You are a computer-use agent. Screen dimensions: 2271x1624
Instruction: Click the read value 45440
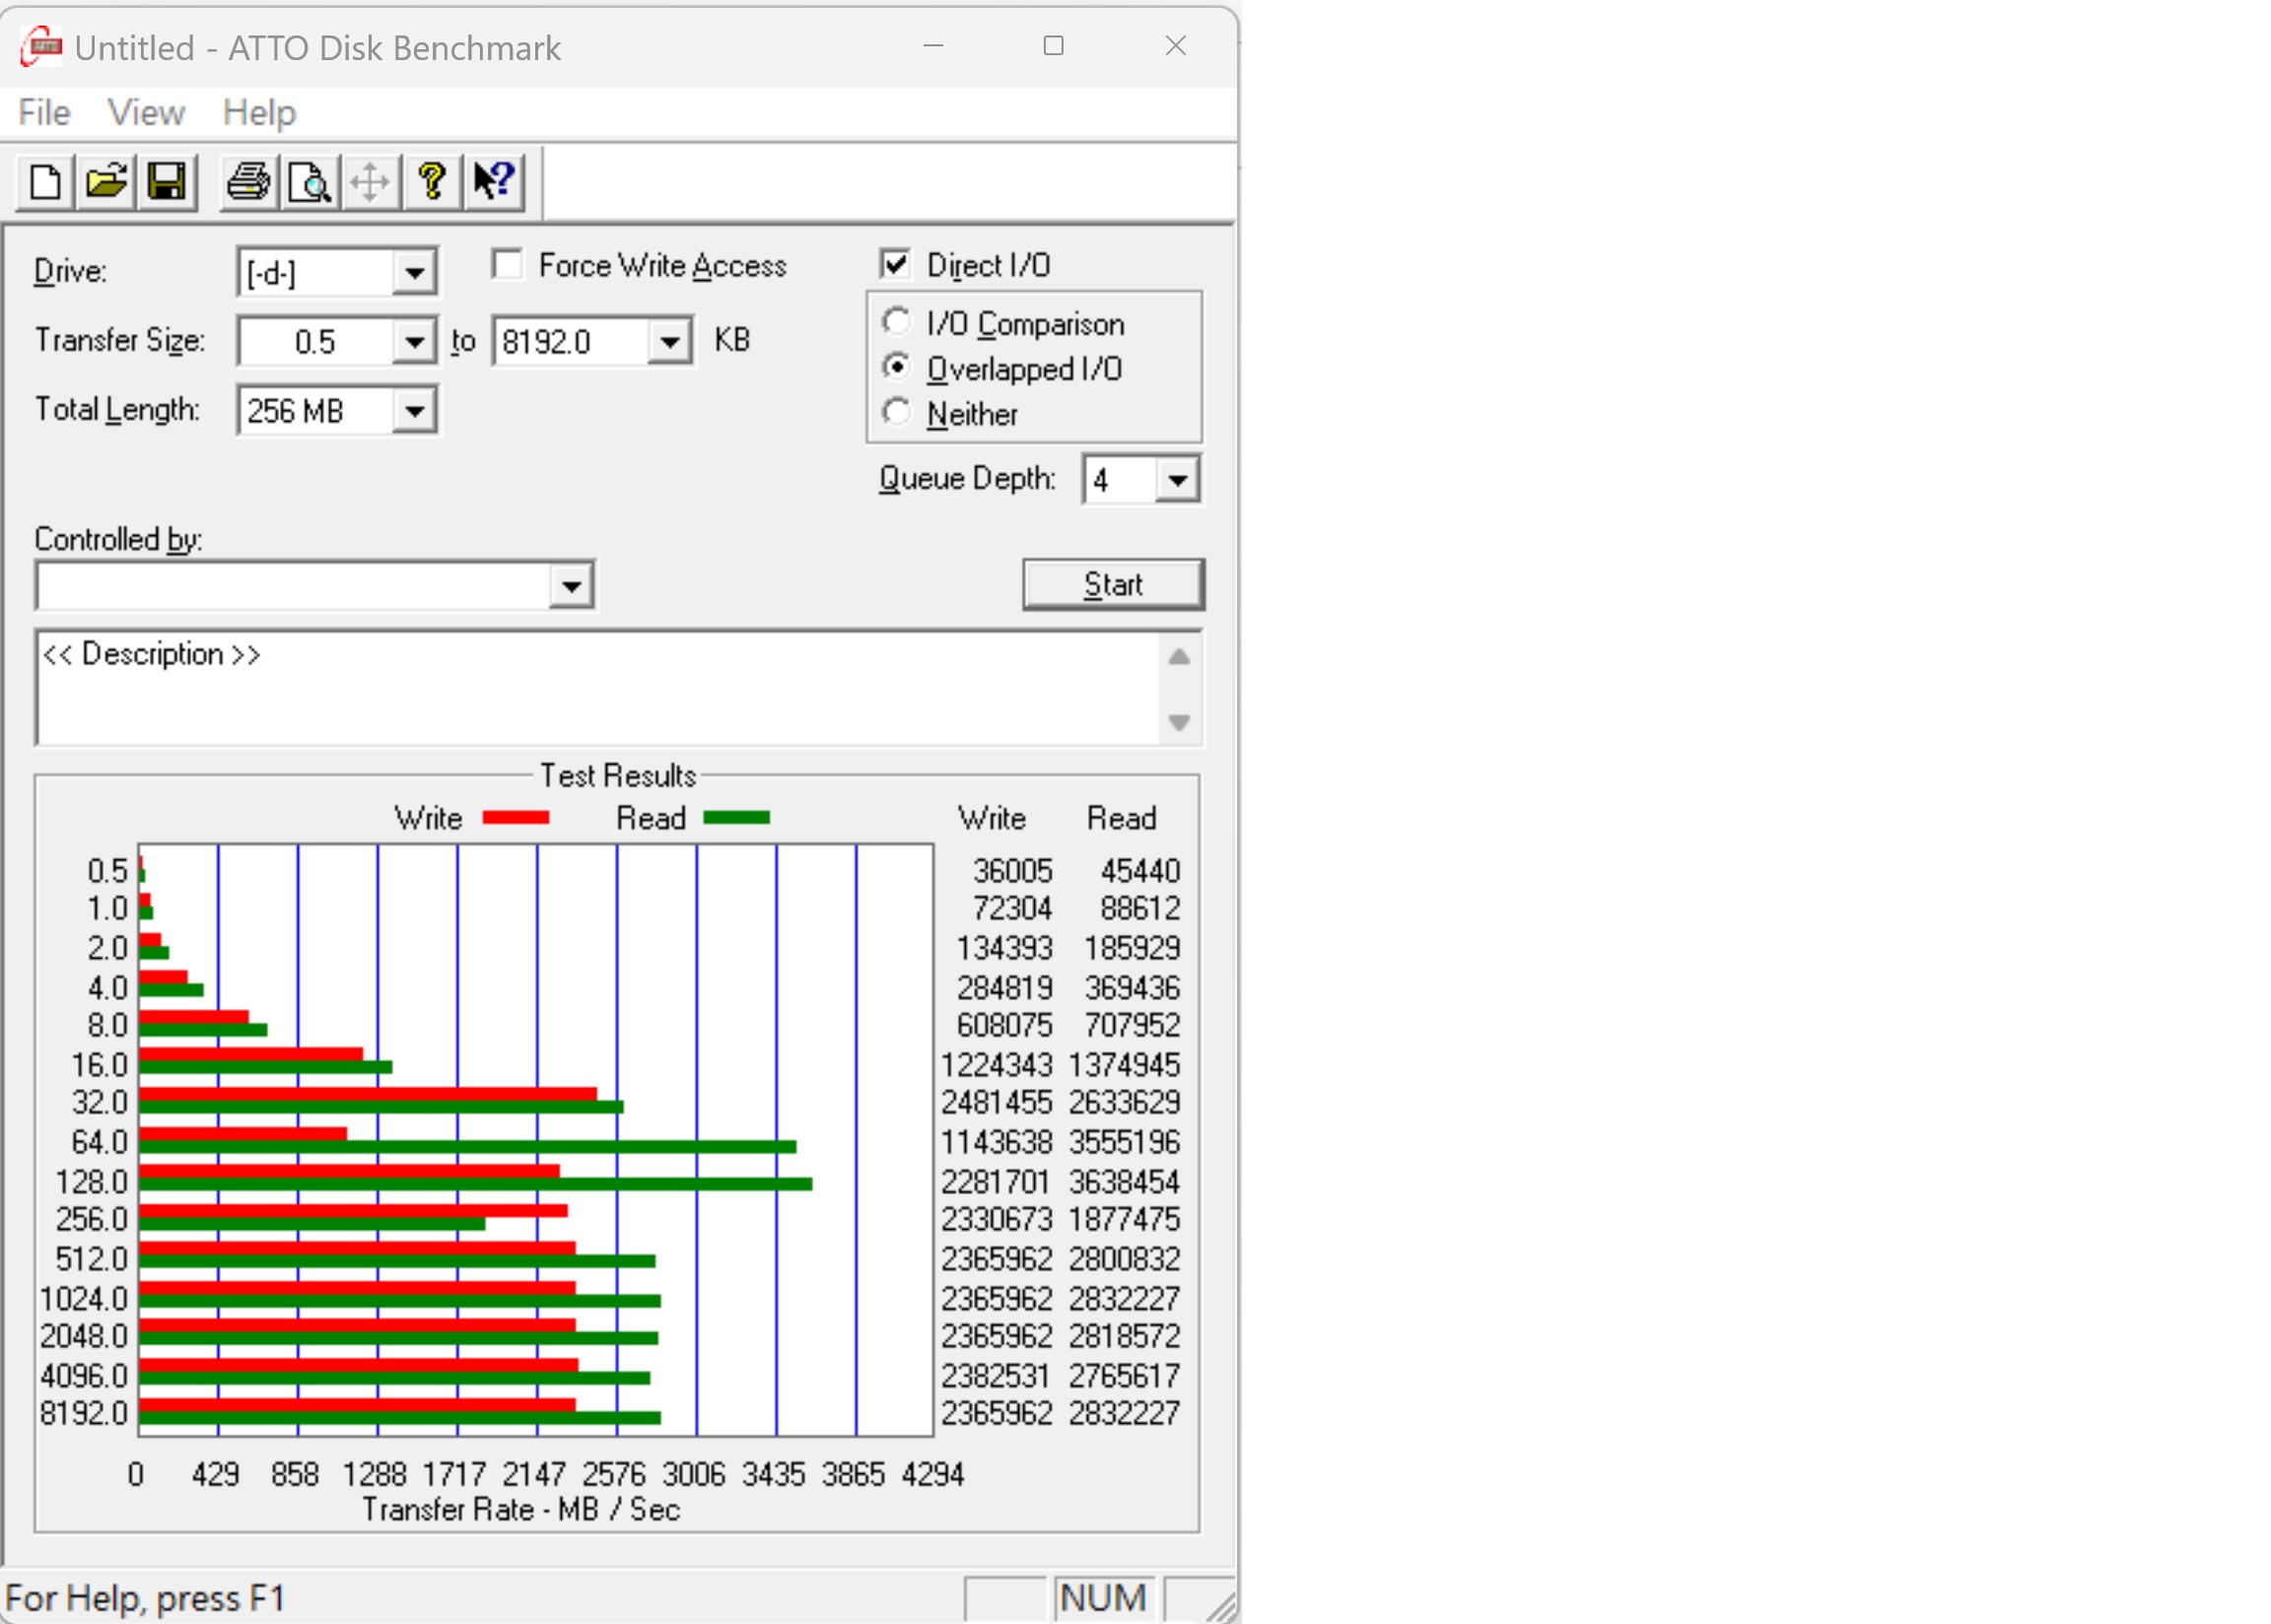click(1140, 871)
